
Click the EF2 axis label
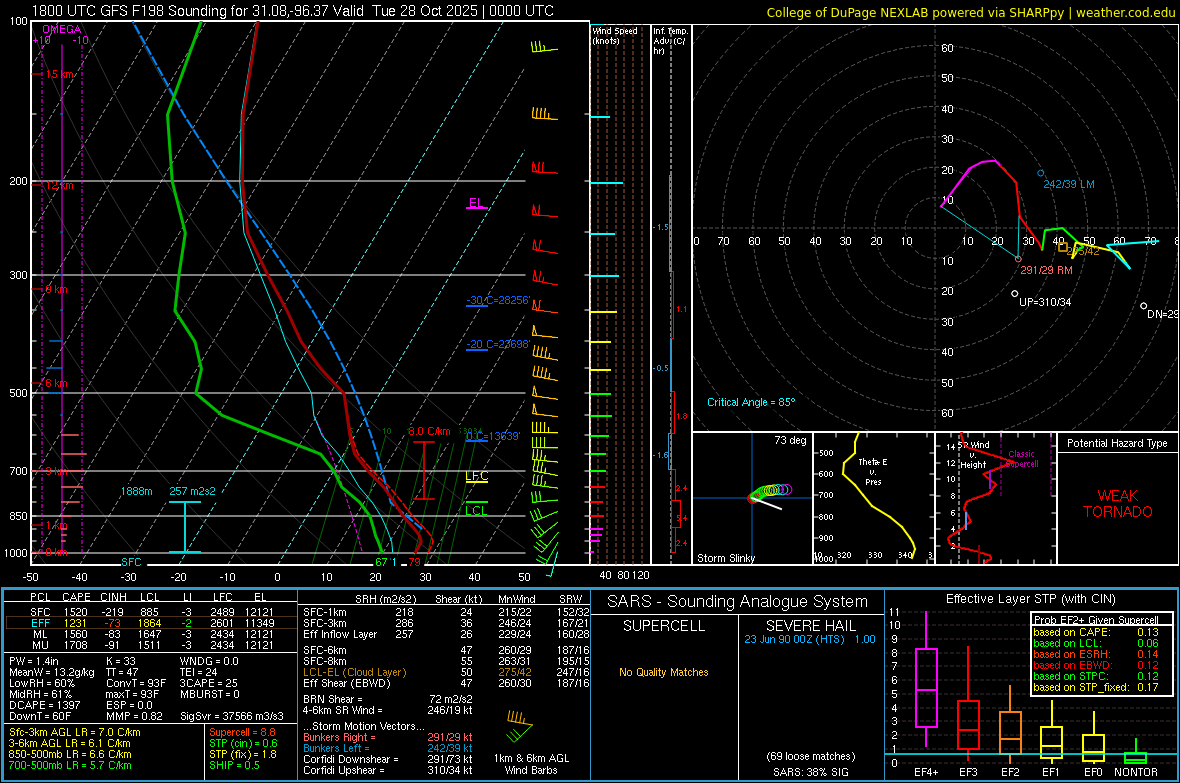click(x=1010, y=772)
